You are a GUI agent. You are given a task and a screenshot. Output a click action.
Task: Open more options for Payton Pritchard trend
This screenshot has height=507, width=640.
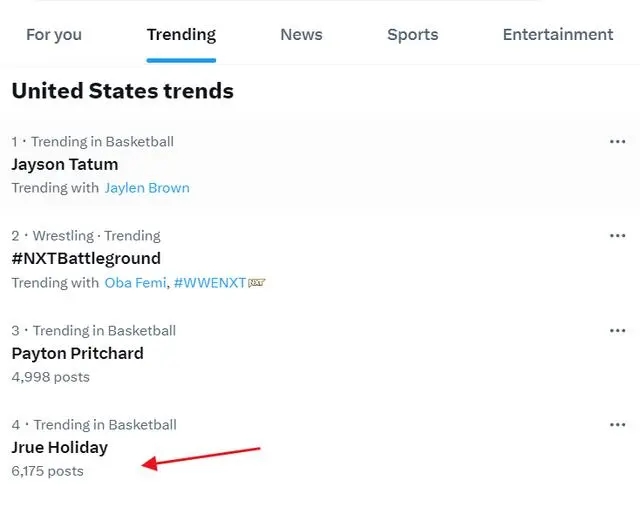point(617,331)
